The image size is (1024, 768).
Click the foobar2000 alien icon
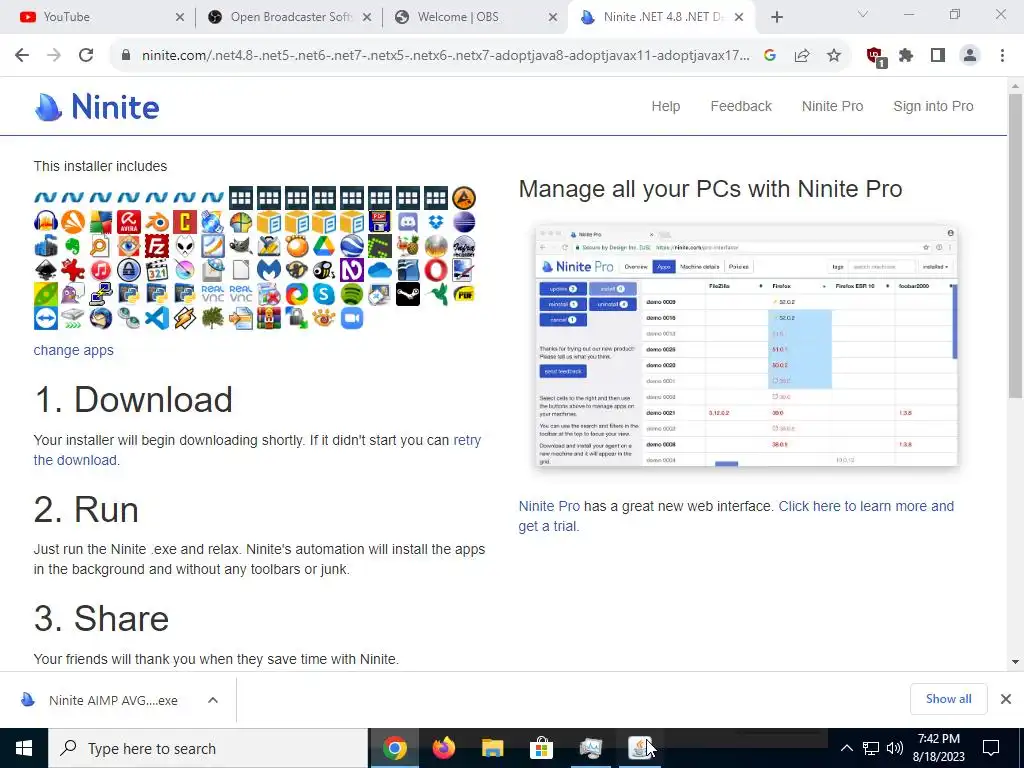point(185,246)
